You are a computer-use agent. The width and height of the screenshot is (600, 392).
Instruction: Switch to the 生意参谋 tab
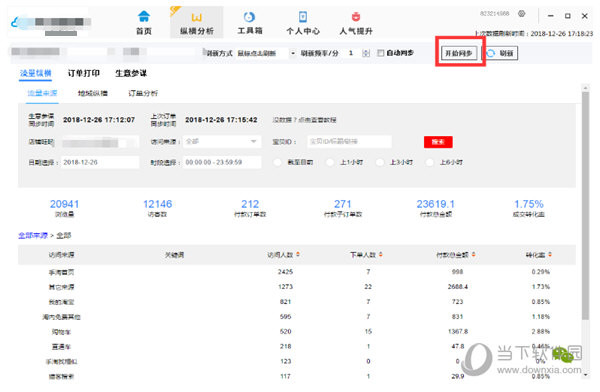[x=131, y=73]
